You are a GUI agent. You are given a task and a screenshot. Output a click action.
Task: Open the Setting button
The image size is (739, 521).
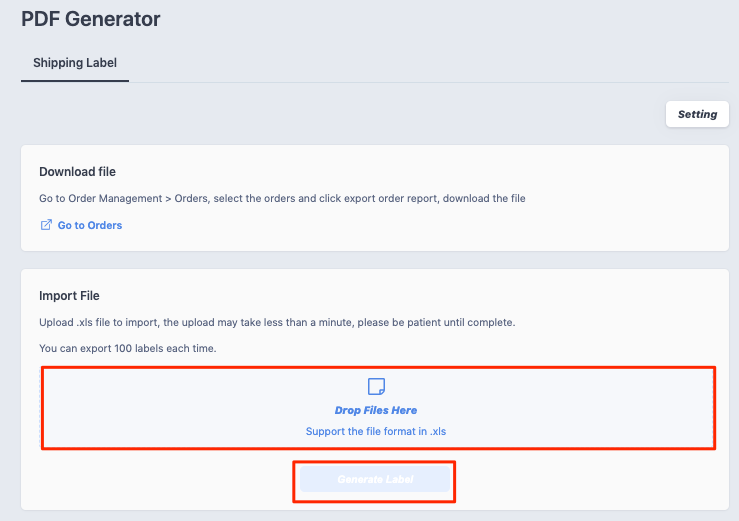[x=697, y=114]
